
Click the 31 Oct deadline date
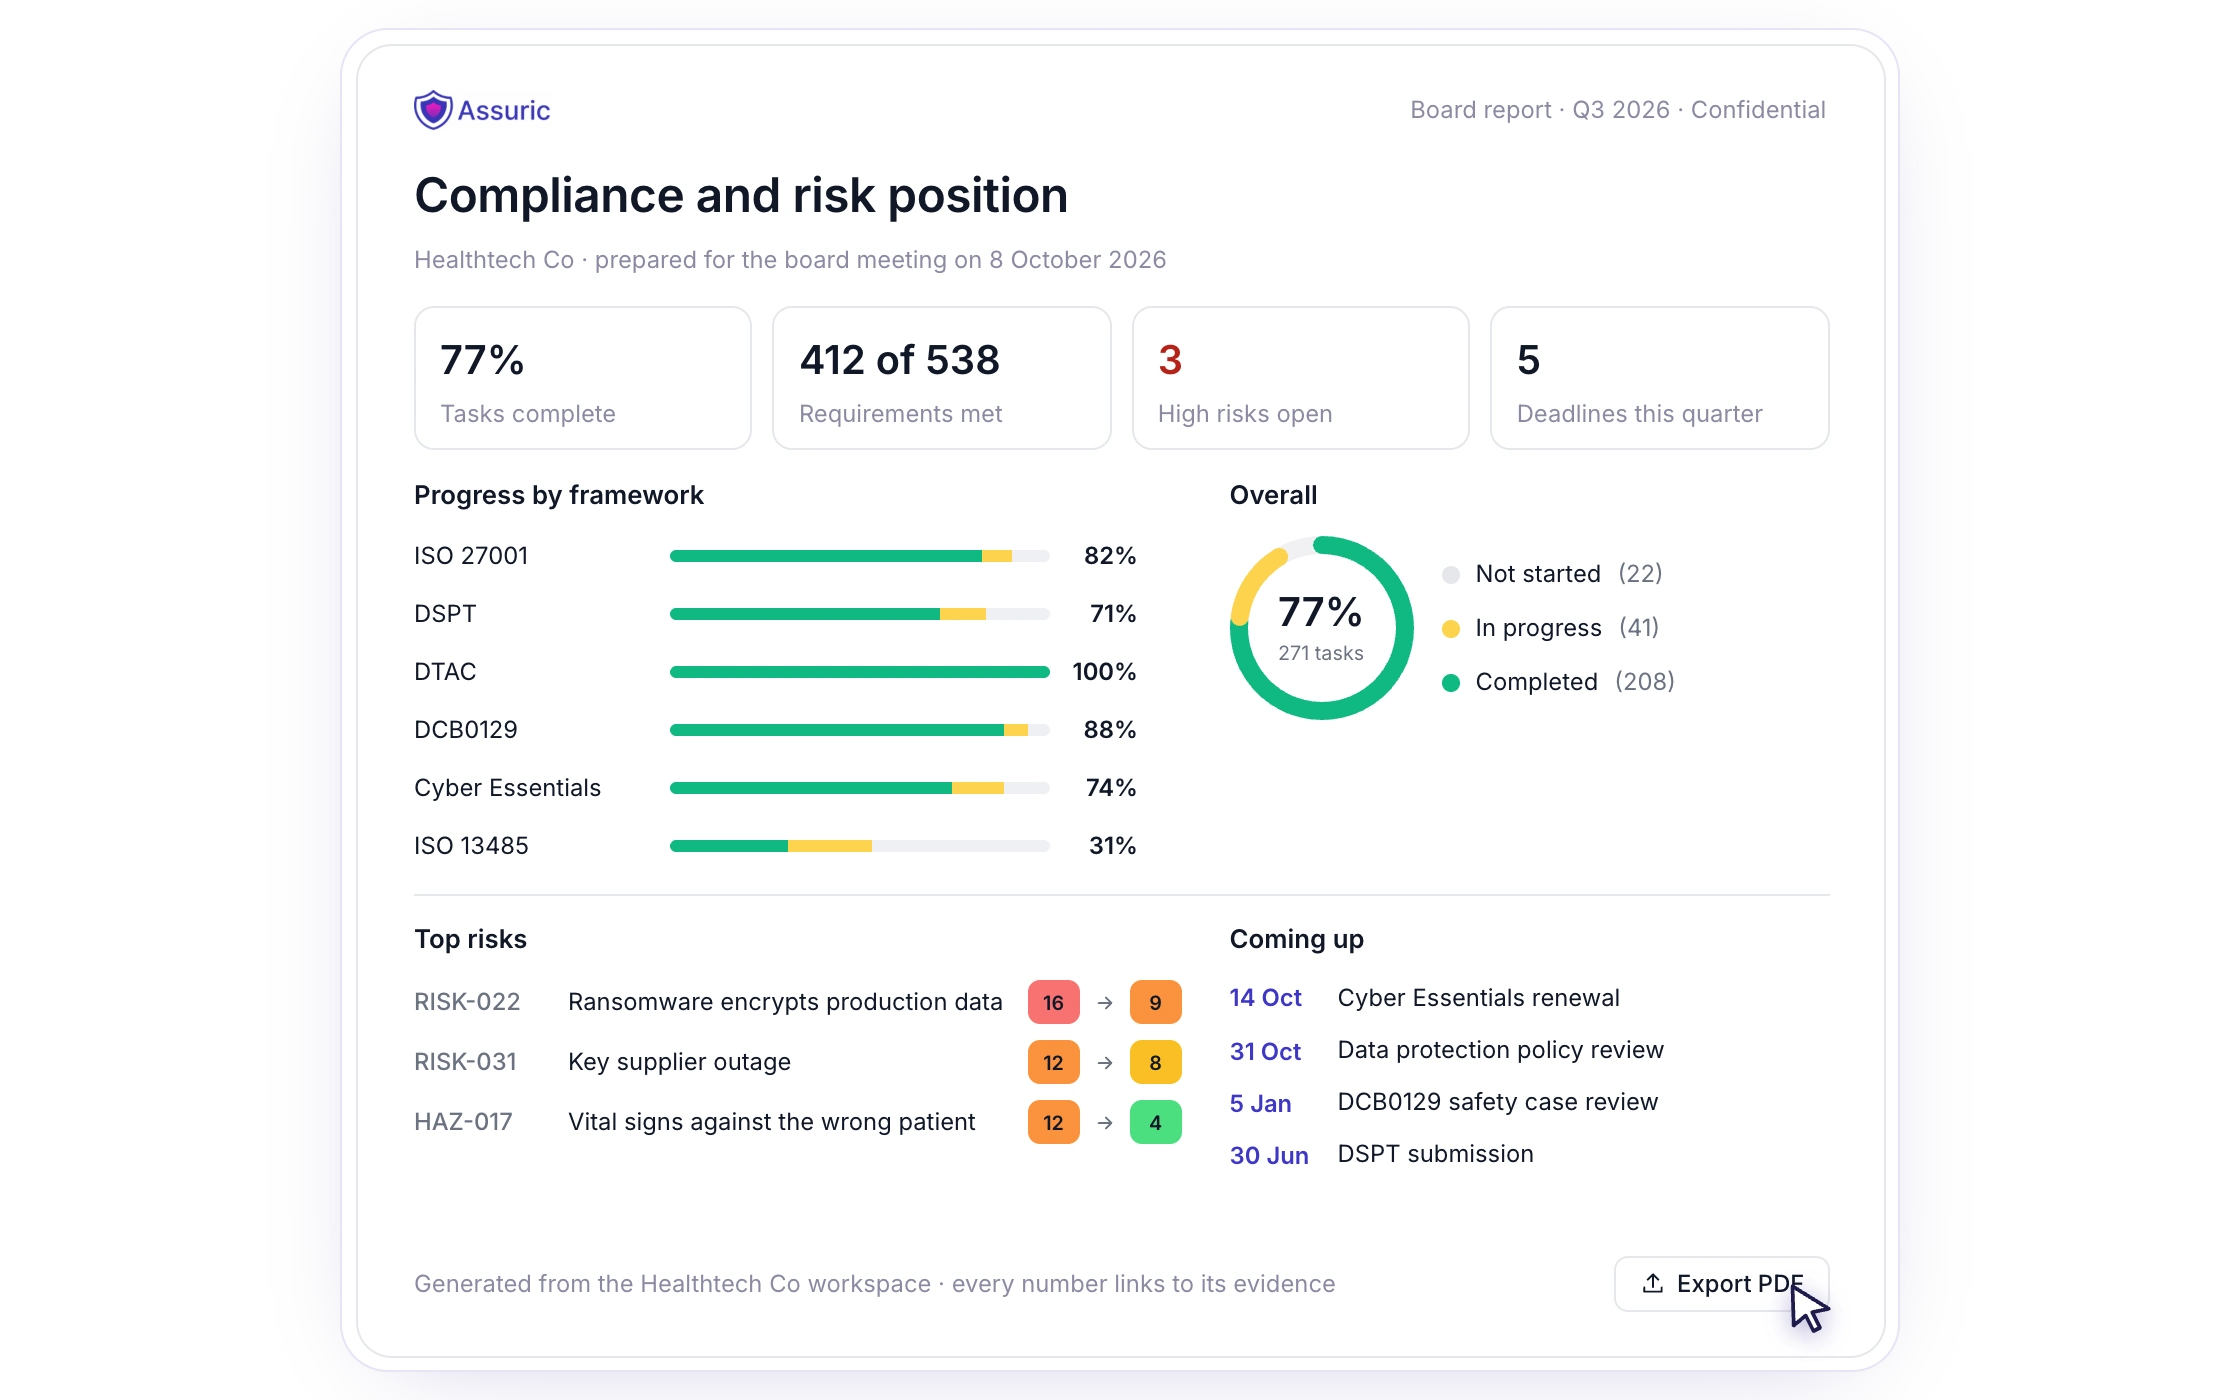1265,1052
